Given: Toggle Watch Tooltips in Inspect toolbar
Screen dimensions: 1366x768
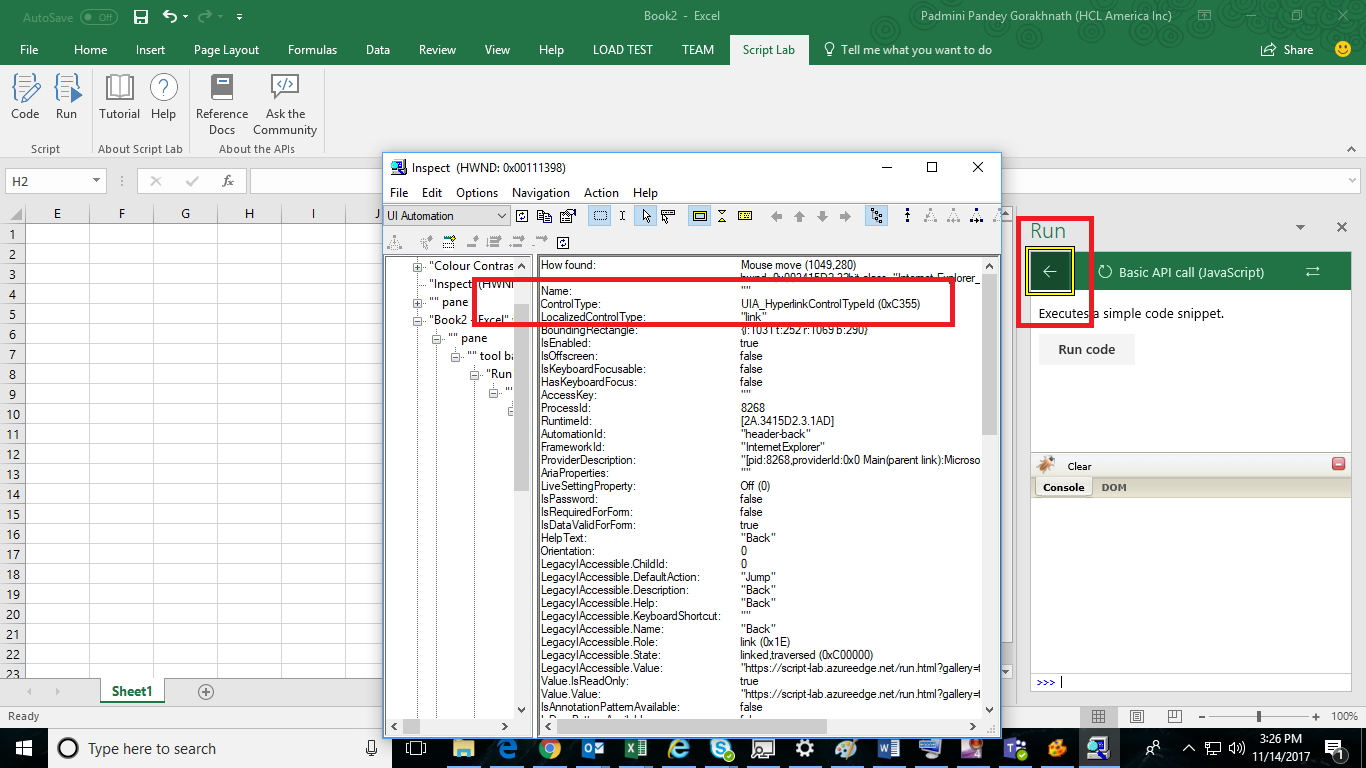Looking at the screenshot, I should 668,216.
